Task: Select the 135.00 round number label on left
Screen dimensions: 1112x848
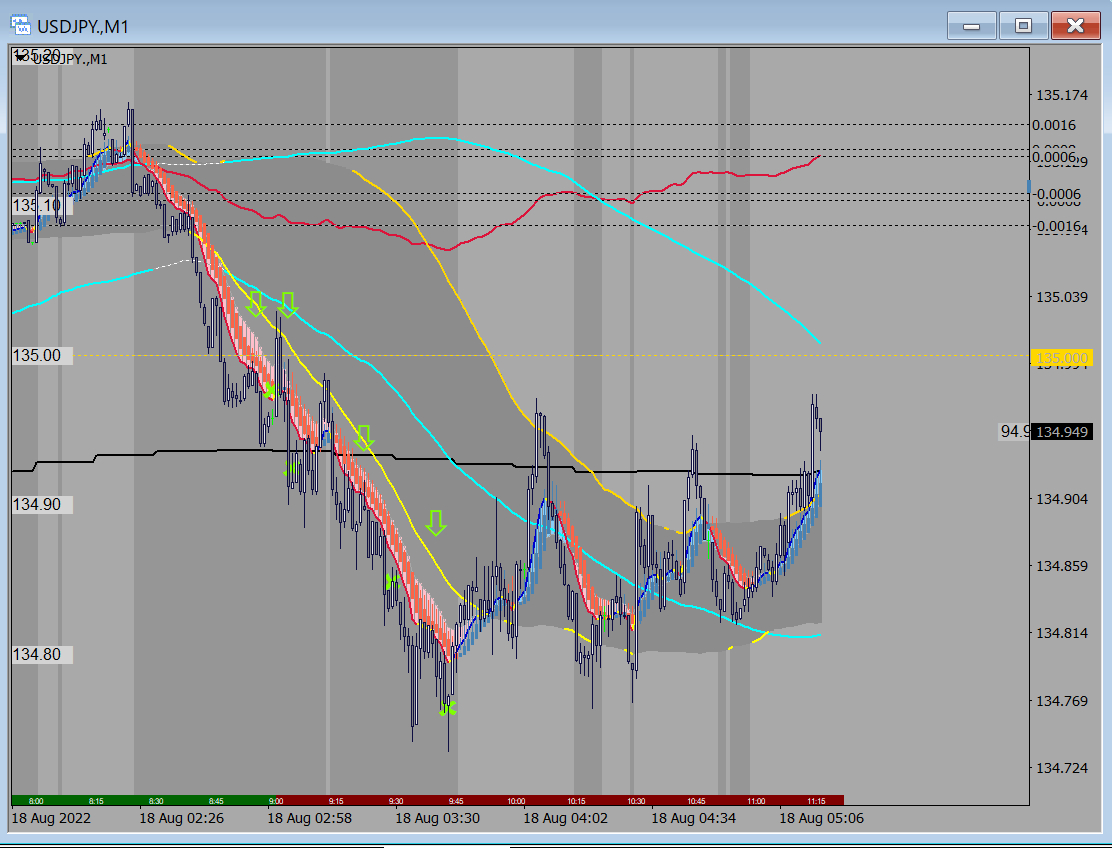Action: [37, 355]
